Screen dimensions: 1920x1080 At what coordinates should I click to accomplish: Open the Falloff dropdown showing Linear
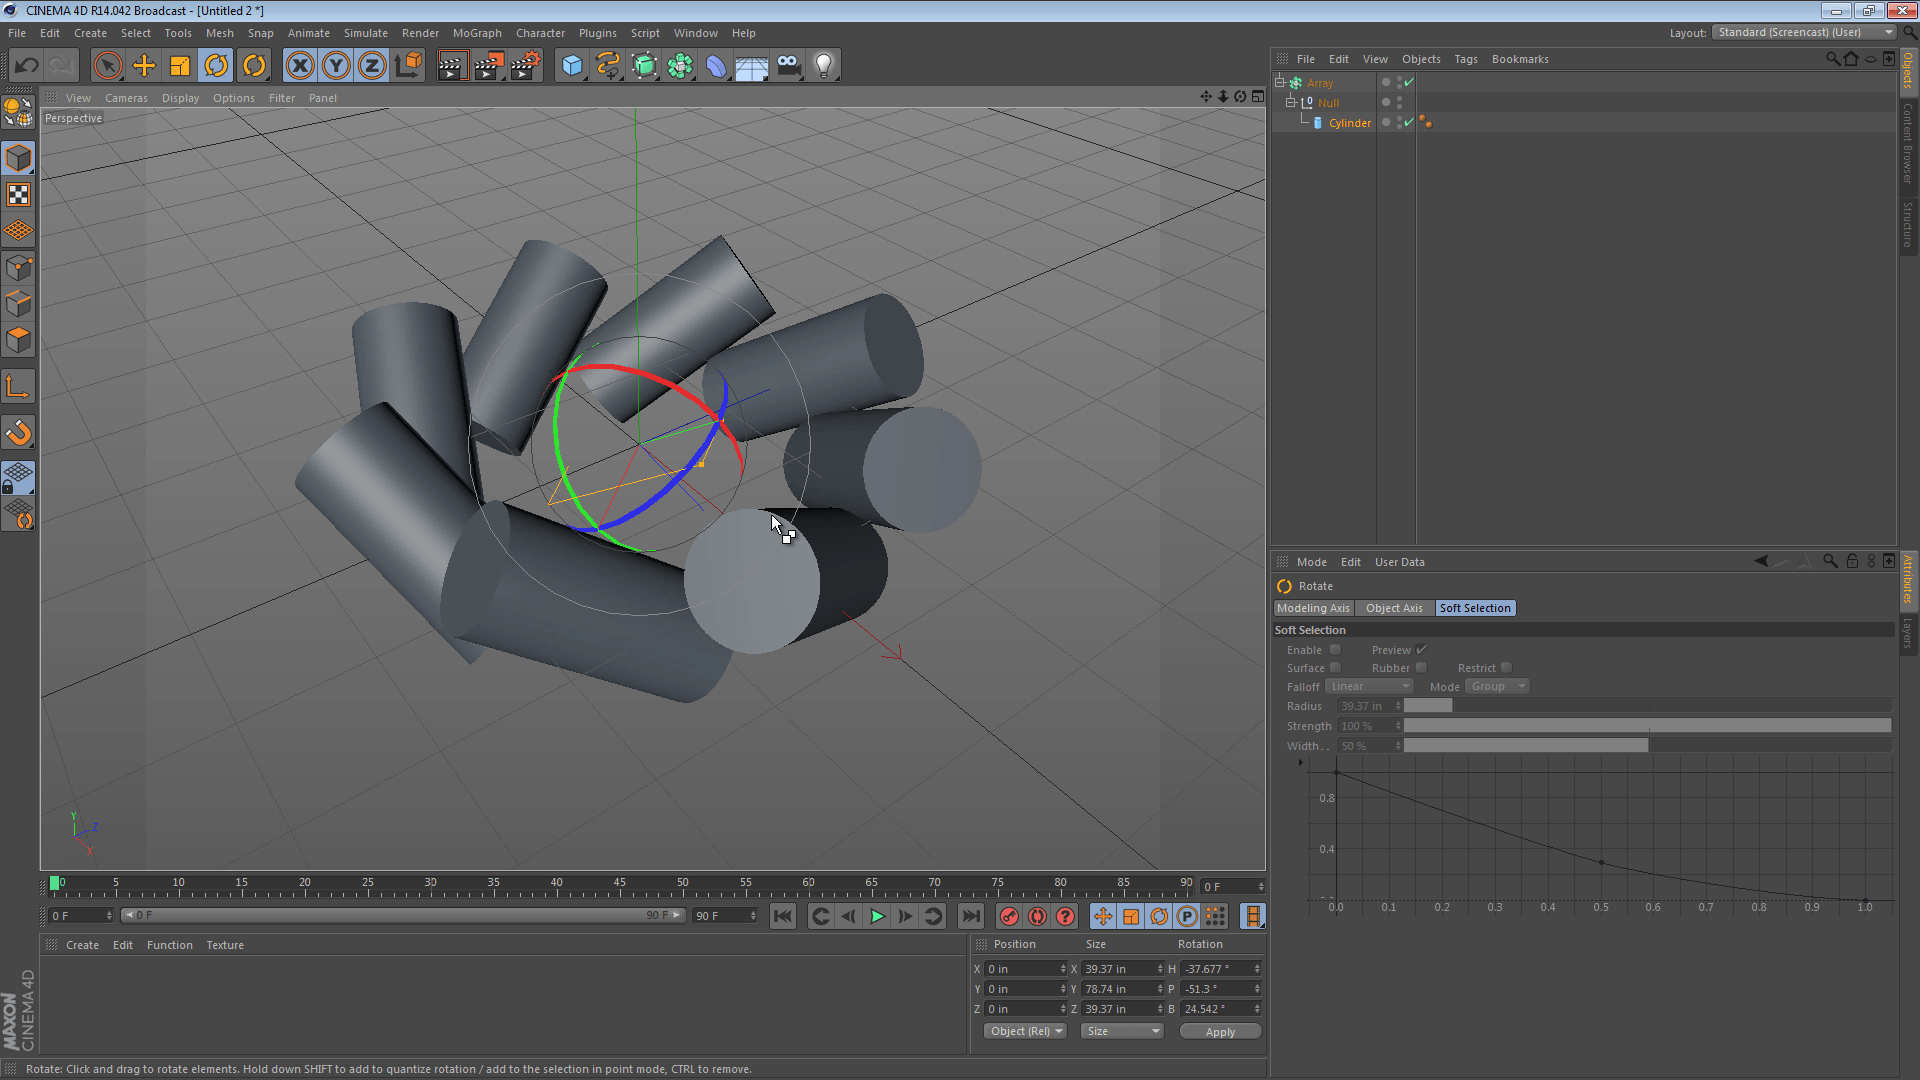[1369, 686]
